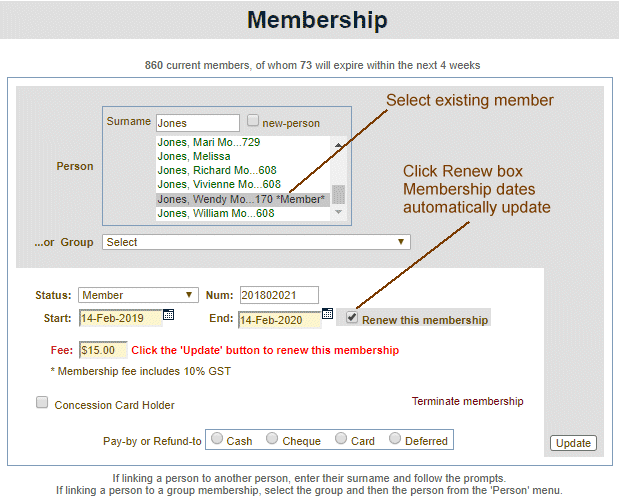The image size is (619, 500).
Task: Uncheck the Renew this membership checkbox
Action: pos(351,318)
